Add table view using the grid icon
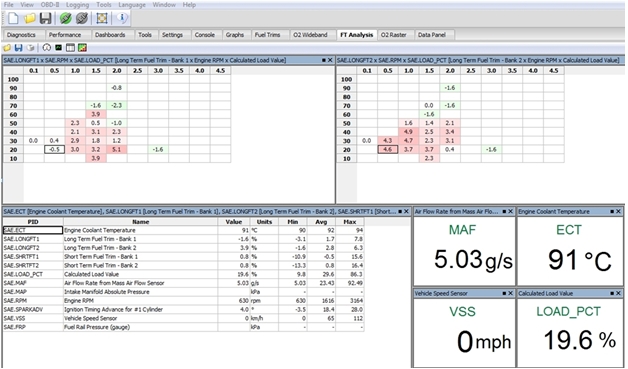 (70, 48)
